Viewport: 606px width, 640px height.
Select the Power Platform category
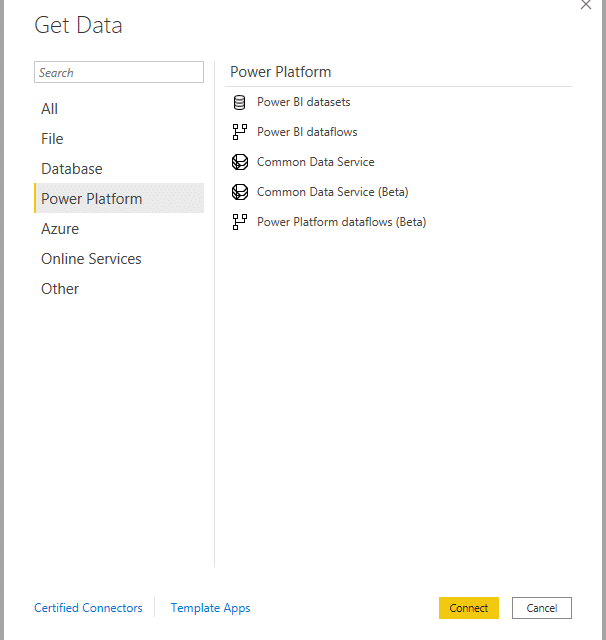coord(92,199)
